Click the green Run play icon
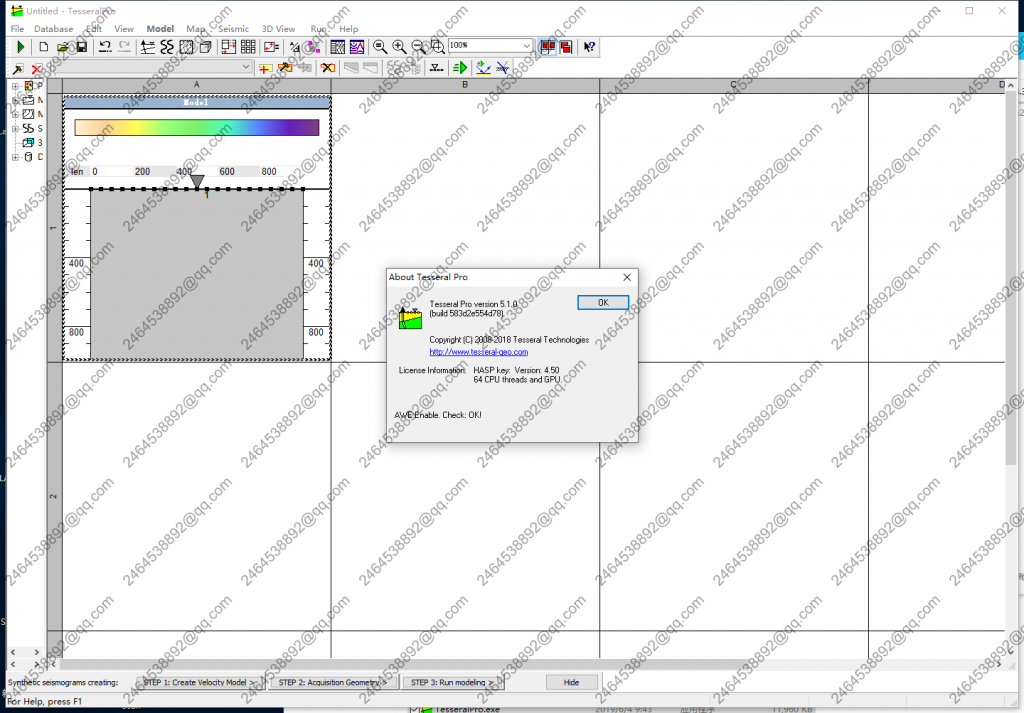 point(21,47)
